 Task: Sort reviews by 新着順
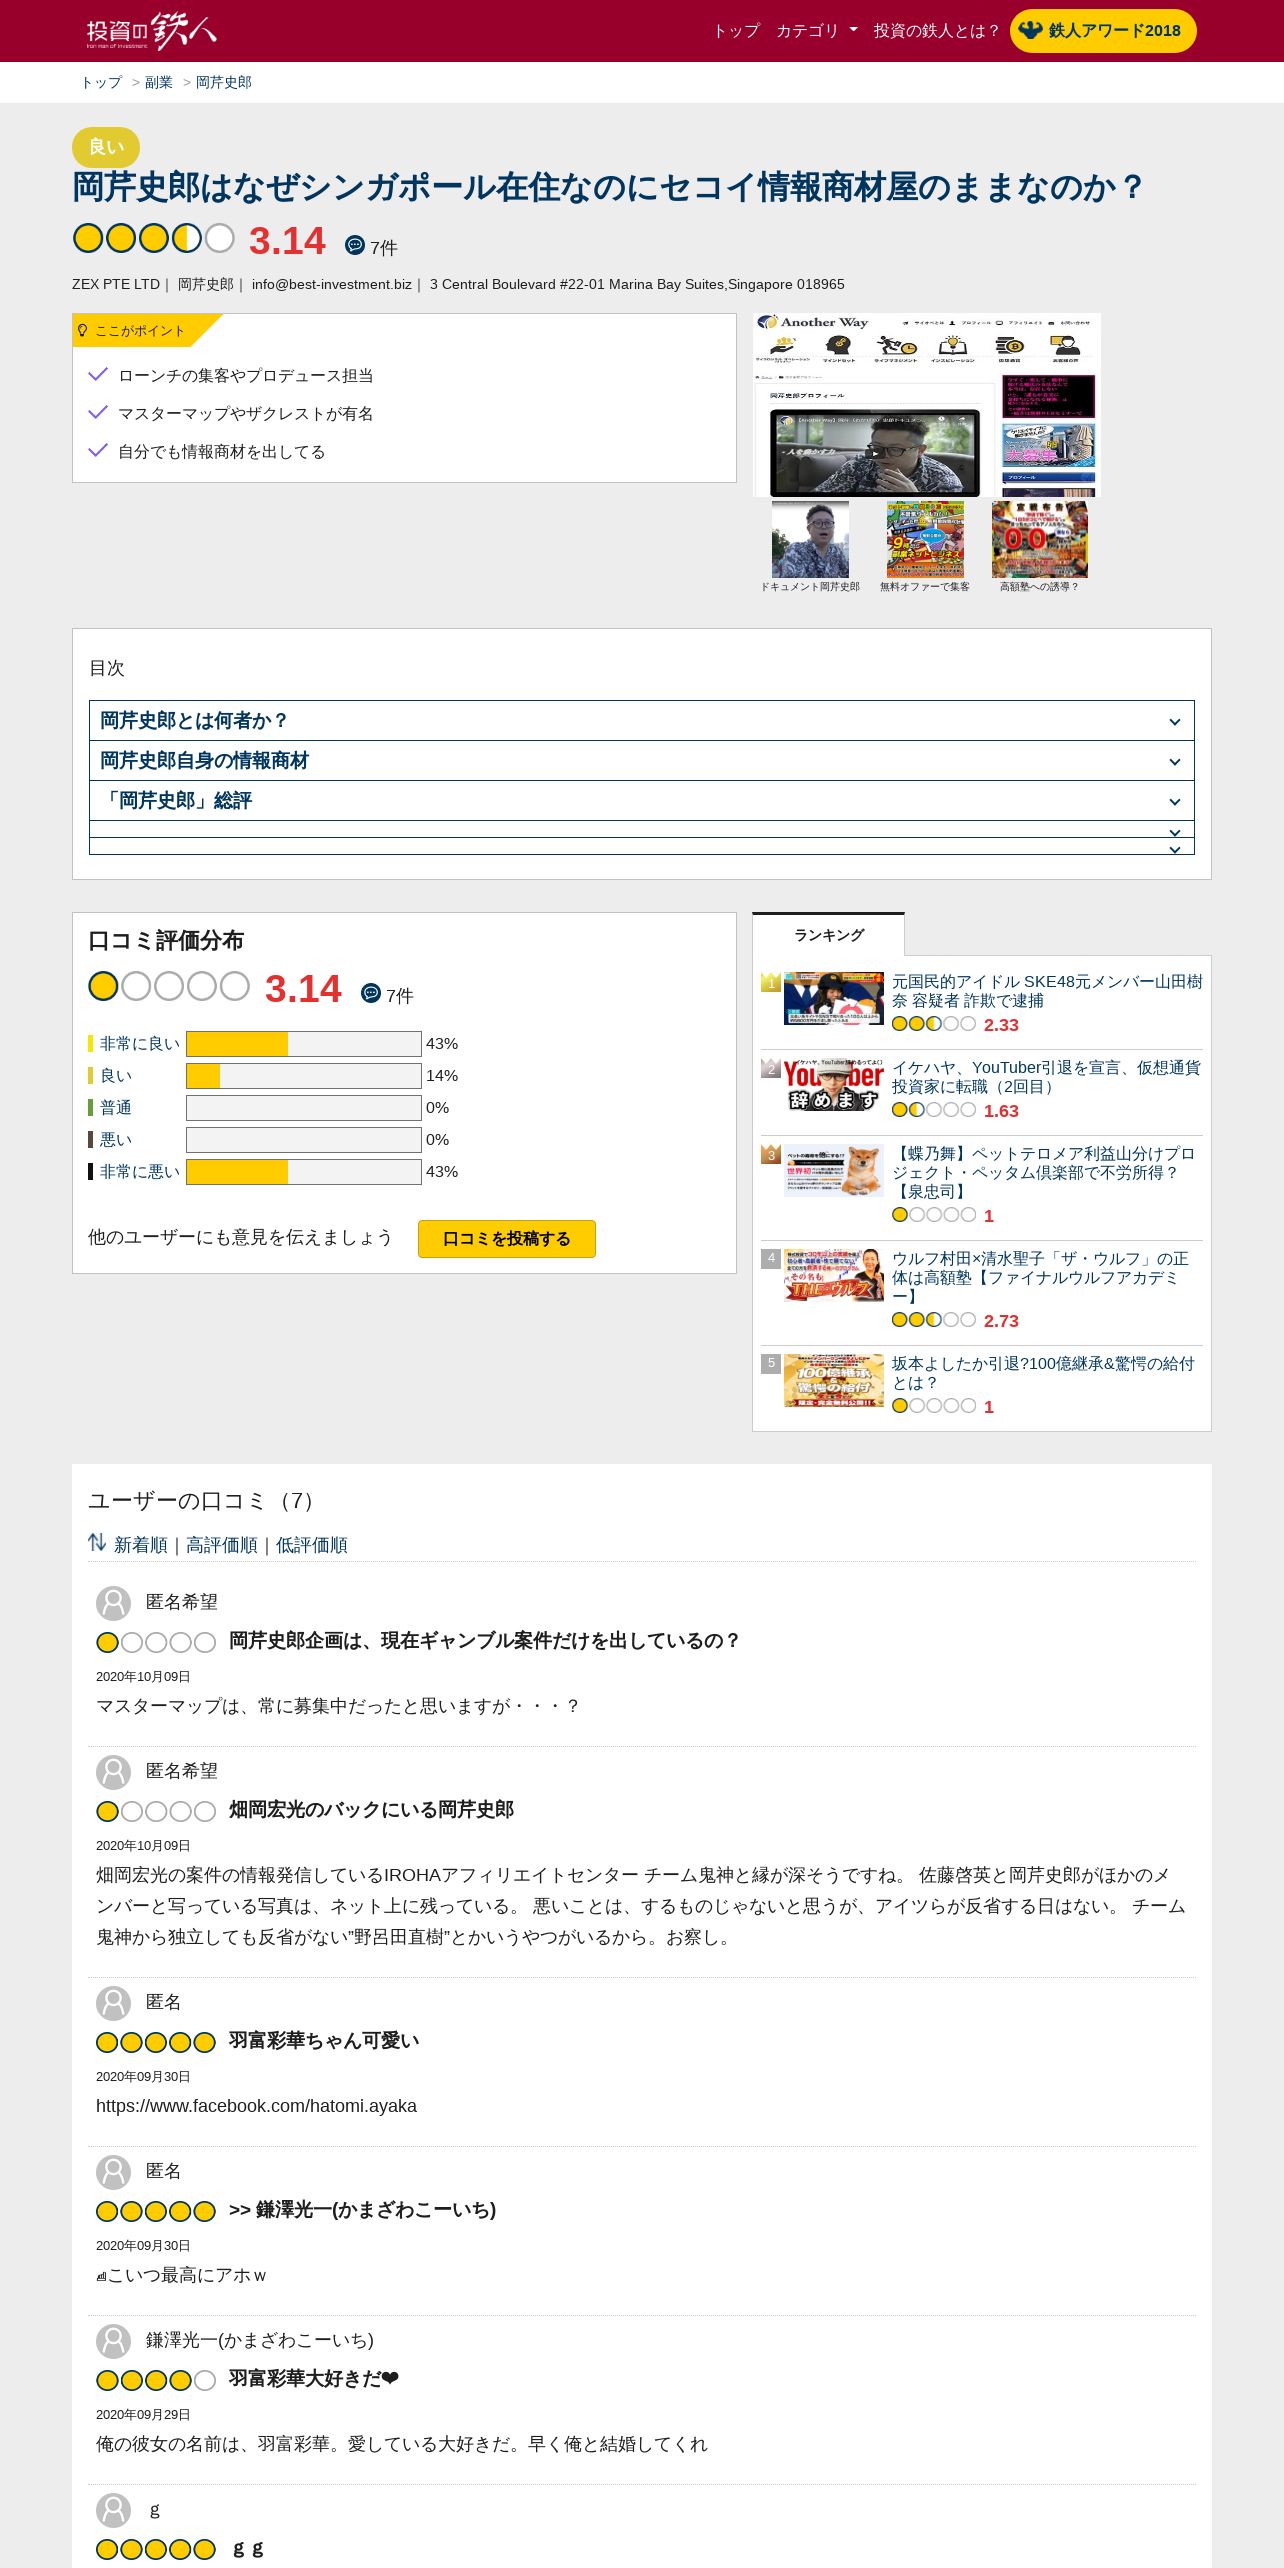click(x=141, y=1545)
